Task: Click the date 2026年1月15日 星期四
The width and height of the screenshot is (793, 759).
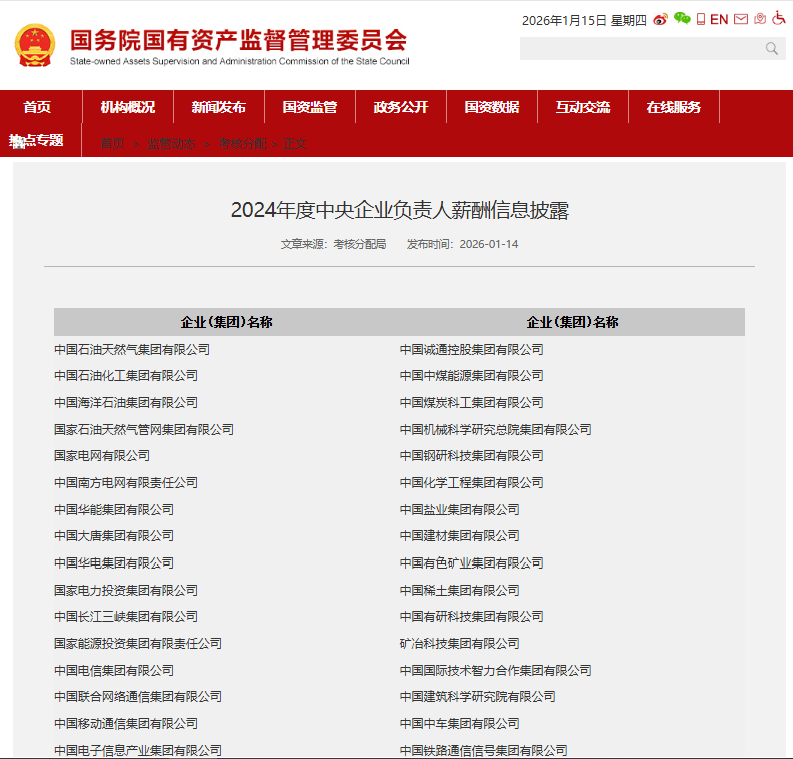Action: [584, 20]
